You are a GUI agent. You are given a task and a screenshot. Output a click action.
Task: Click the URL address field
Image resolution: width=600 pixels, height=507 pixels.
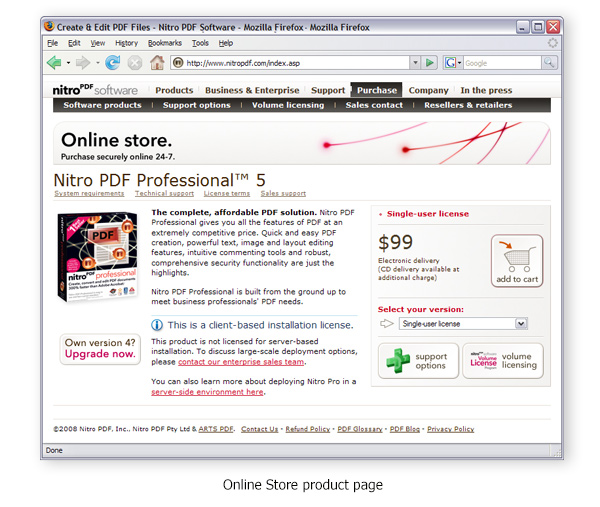(290, 63)
